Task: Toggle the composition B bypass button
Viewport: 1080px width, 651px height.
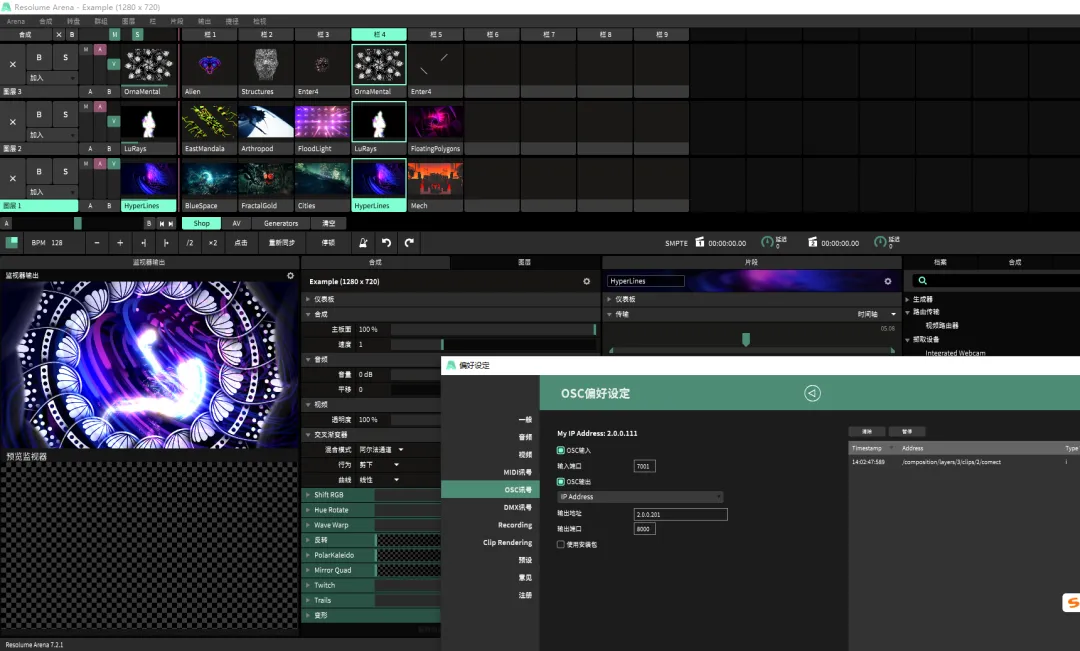Action: [x=72, y=34]
